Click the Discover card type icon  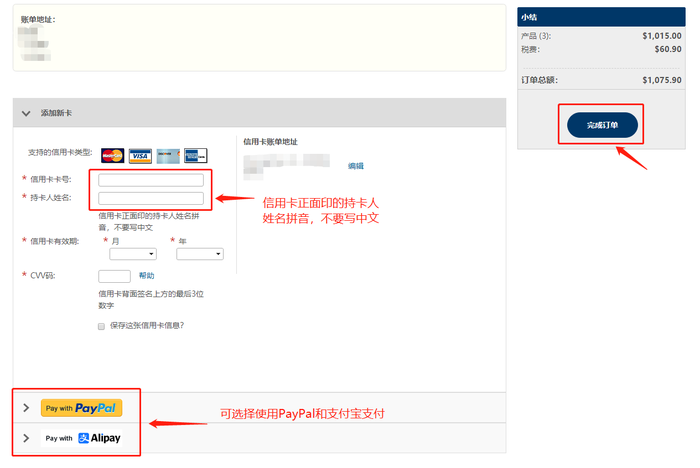coord(168,155)
